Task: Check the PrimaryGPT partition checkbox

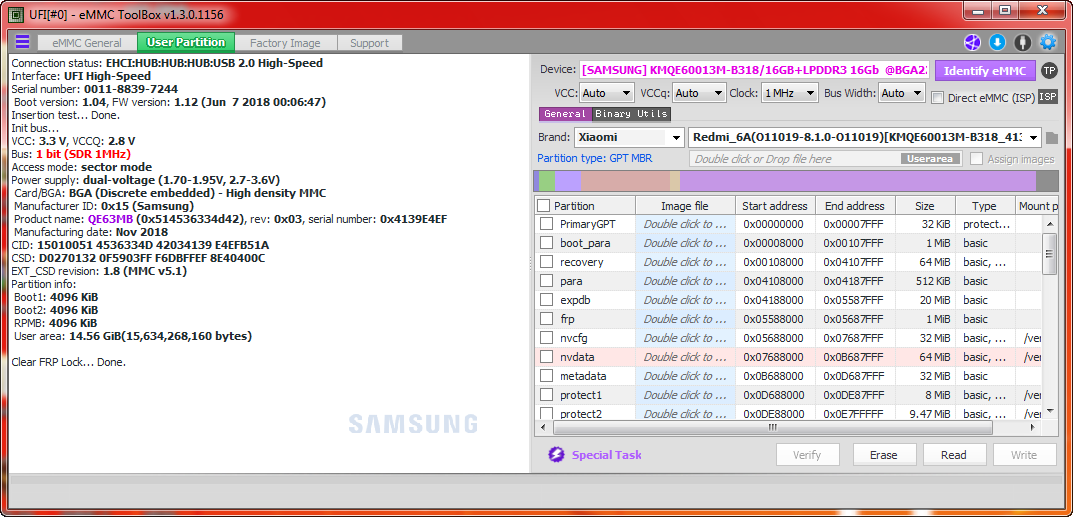Action: 546,224
